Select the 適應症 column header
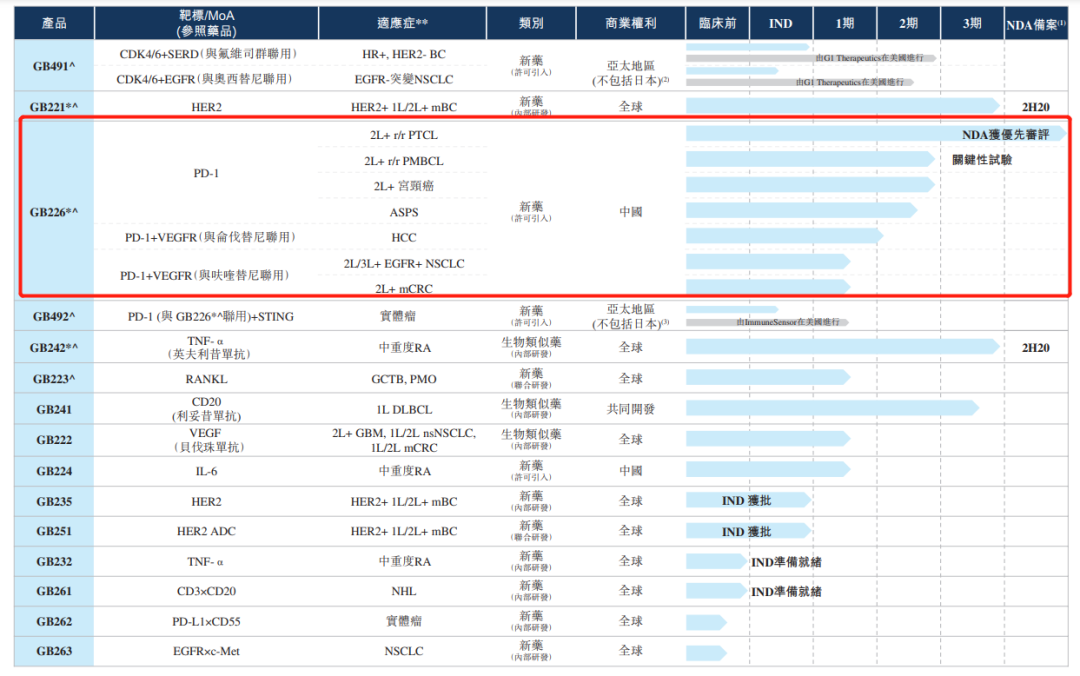This screenshot has width=1080, height=676. point(402,23)
